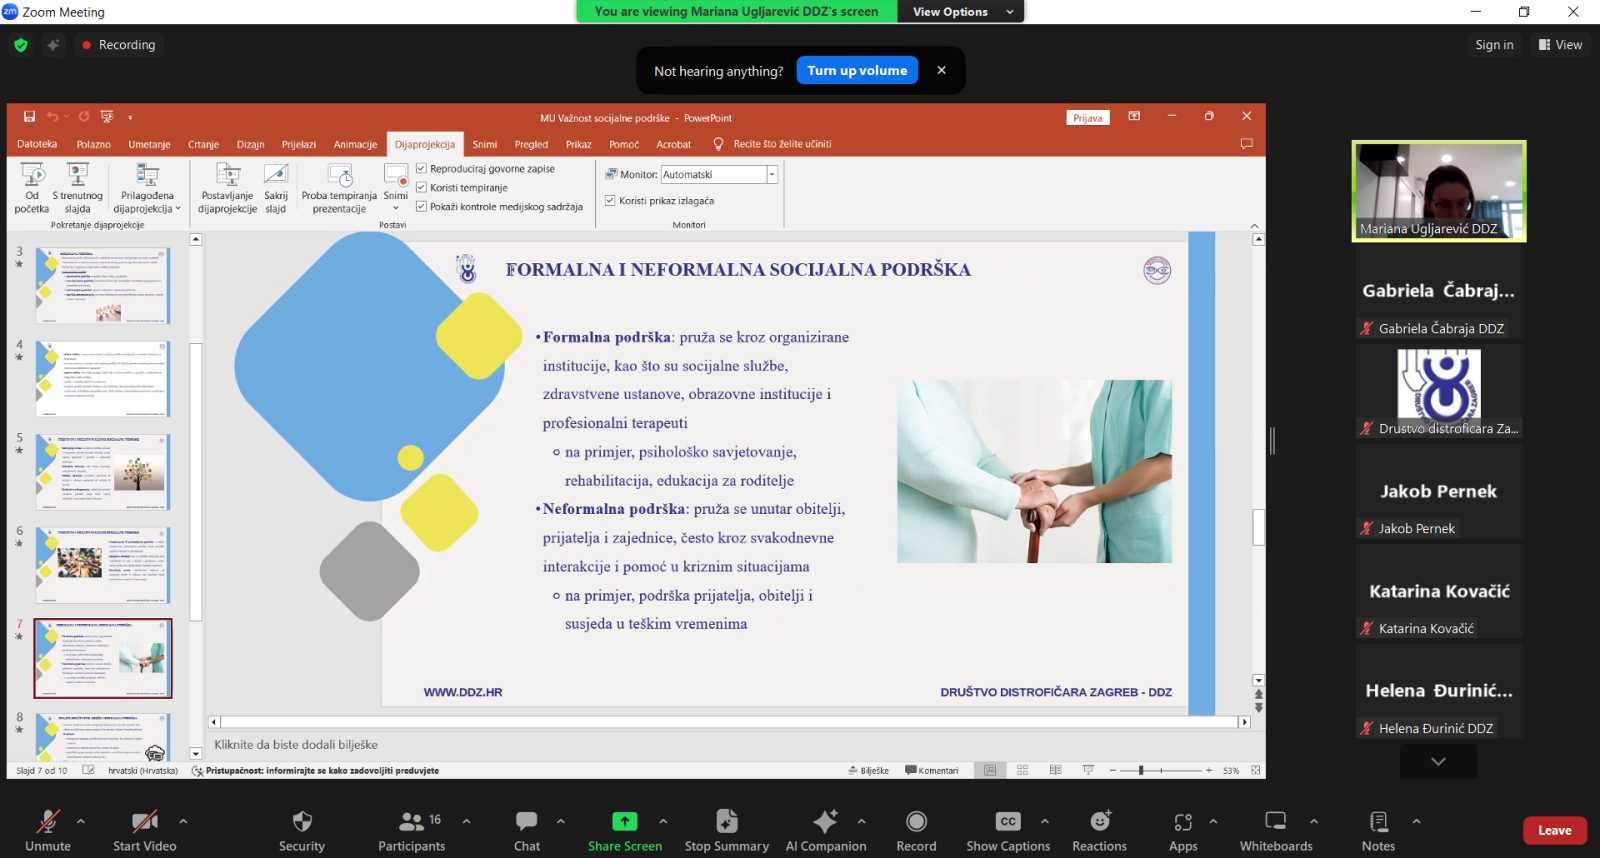1600x858 pixels.
Task: Open the Dizajn ribbon tab
Action: (x=250, y=145)
